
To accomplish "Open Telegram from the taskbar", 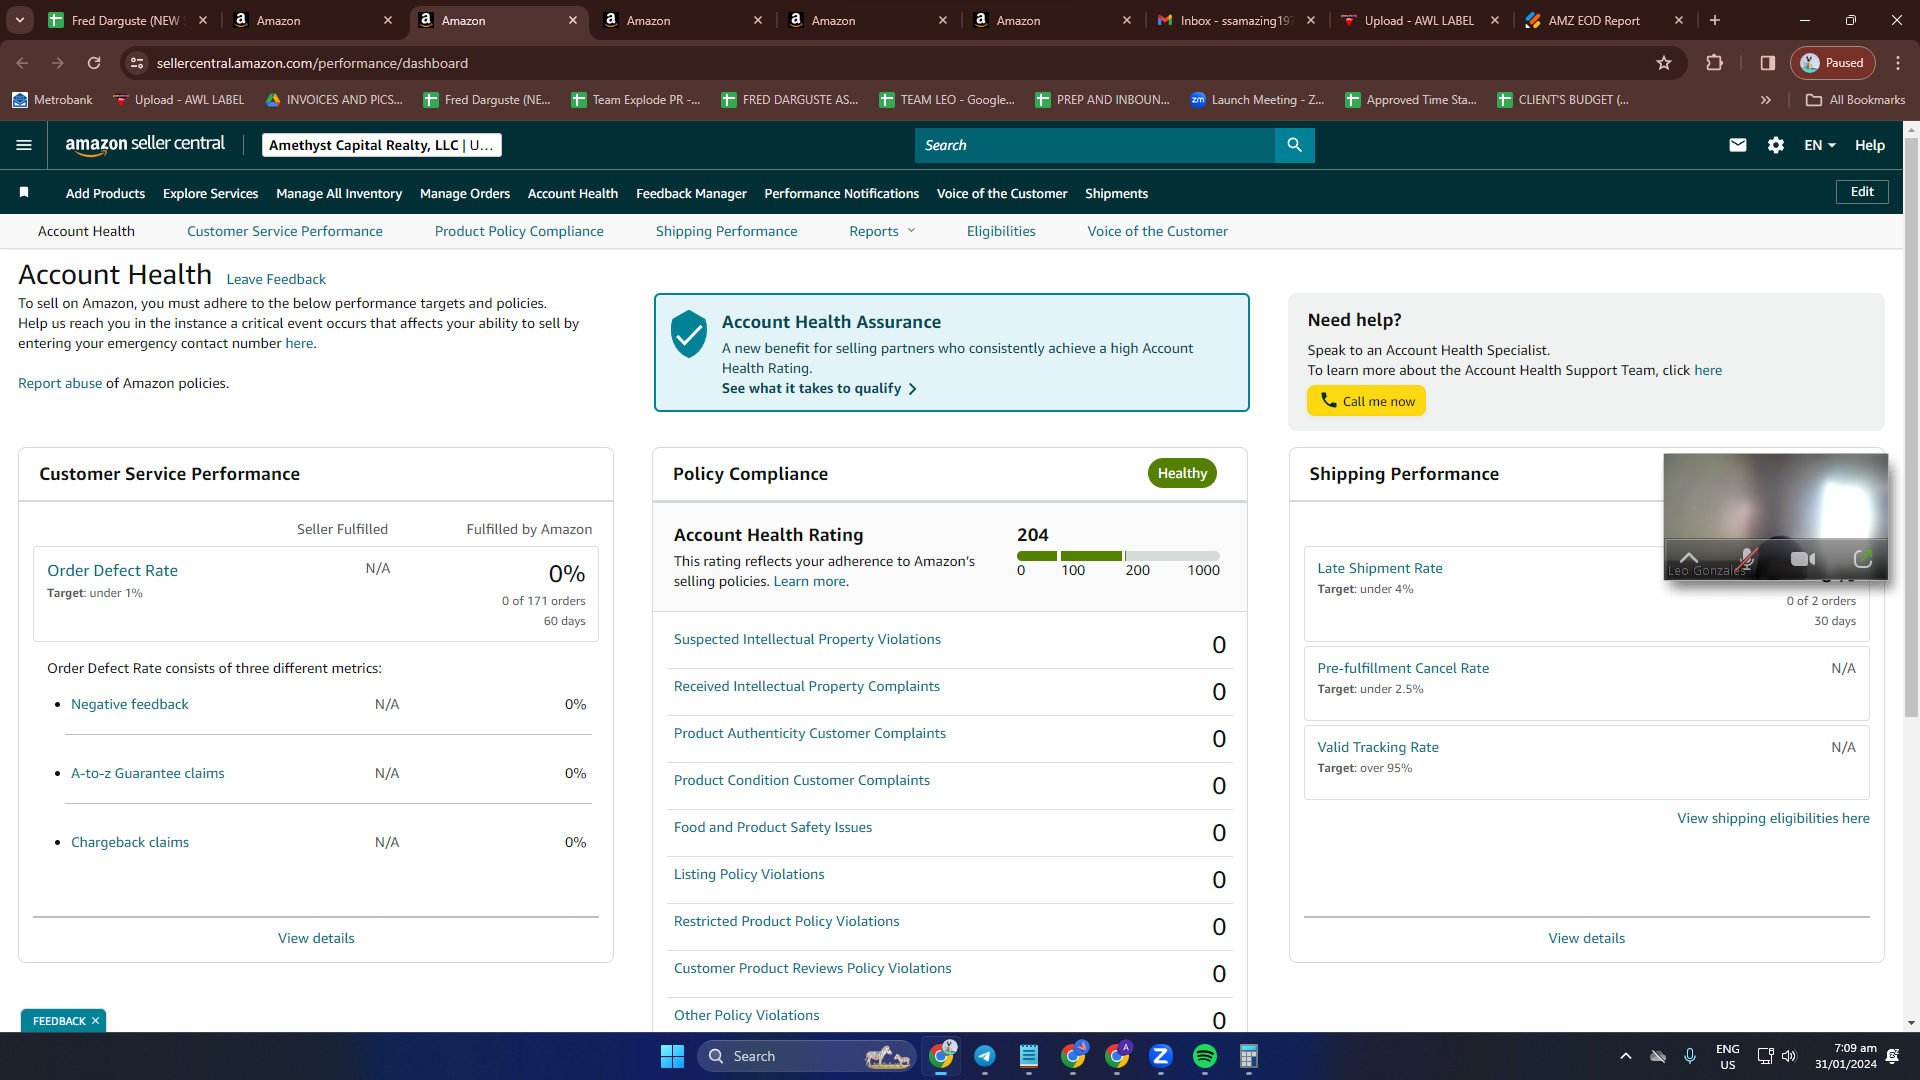I will tap(985, 1056).
